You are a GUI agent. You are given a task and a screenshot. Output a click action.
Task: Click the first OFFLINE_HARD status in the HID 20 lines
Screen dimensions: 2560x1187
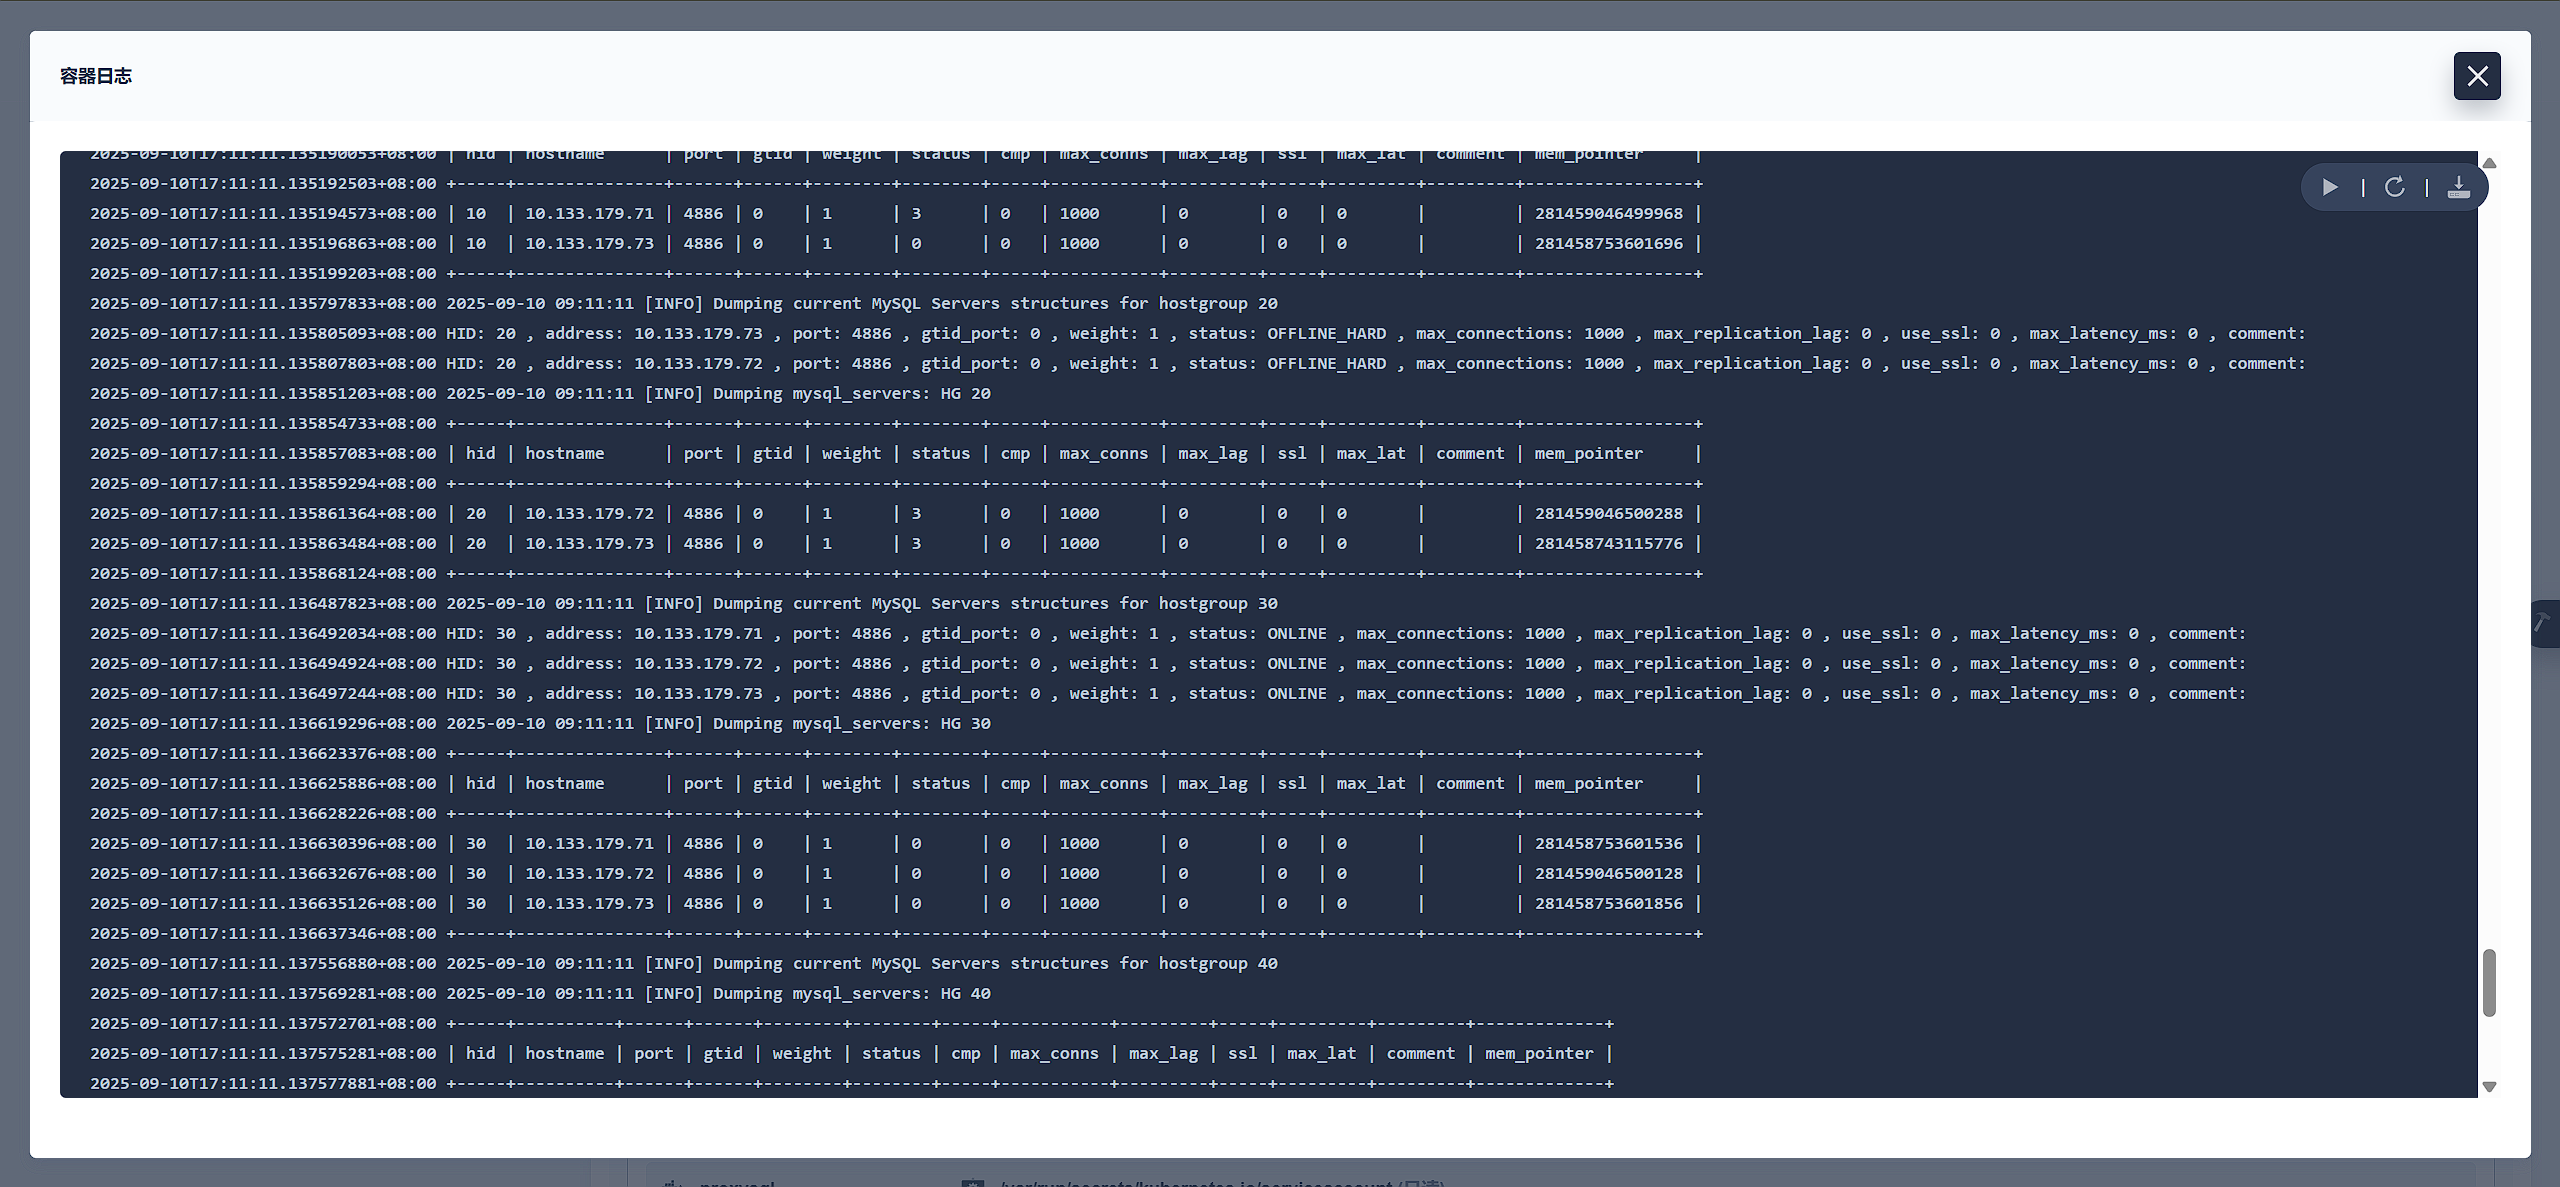[1326, 333]
